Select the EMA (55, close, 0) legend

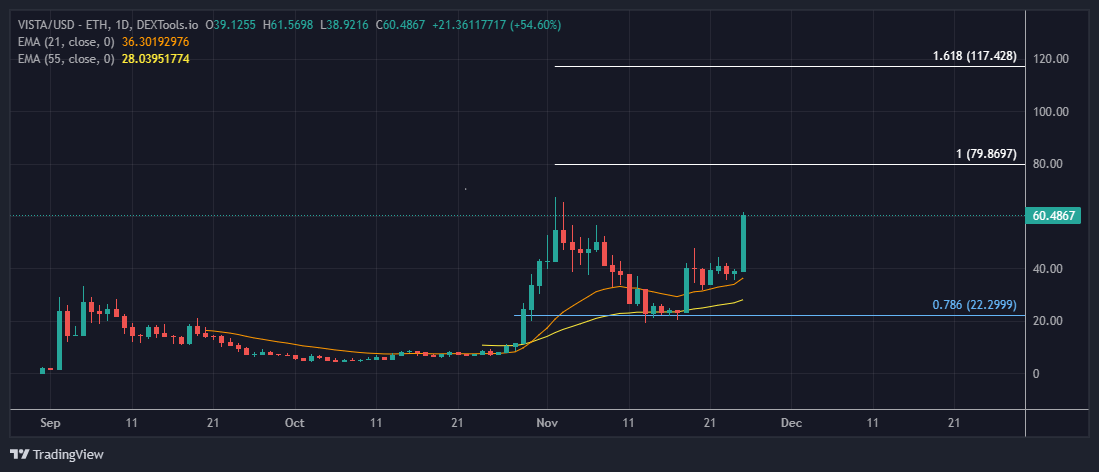pos(66,59)
